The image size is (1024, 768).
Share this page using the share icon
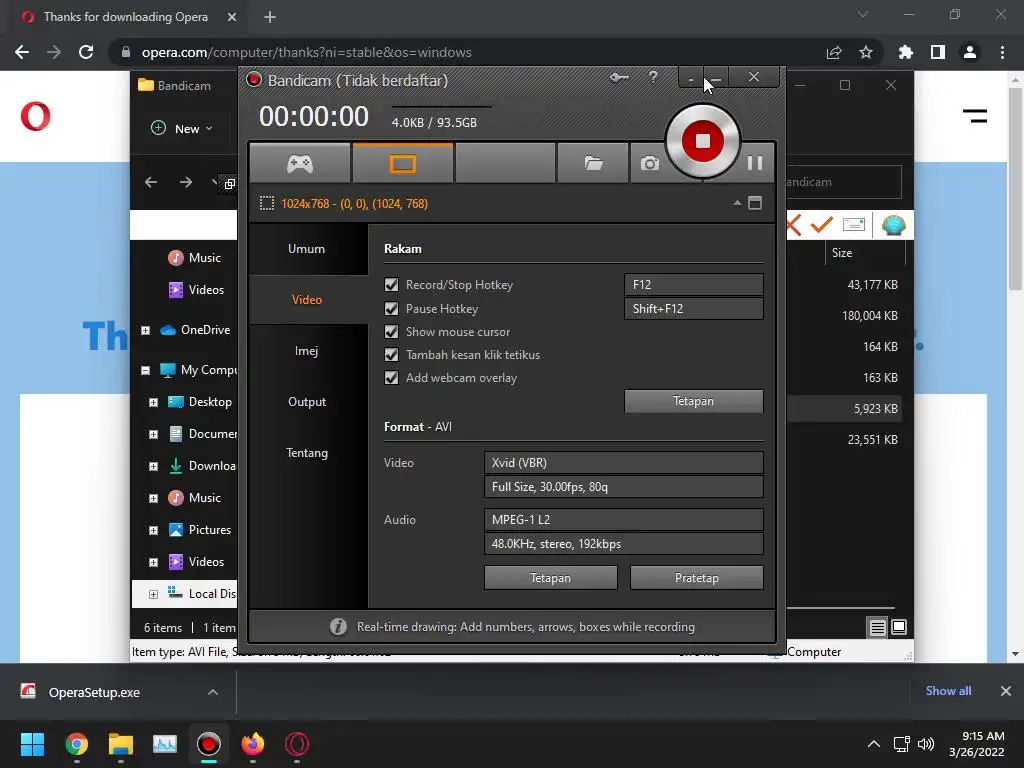[834, 52]
